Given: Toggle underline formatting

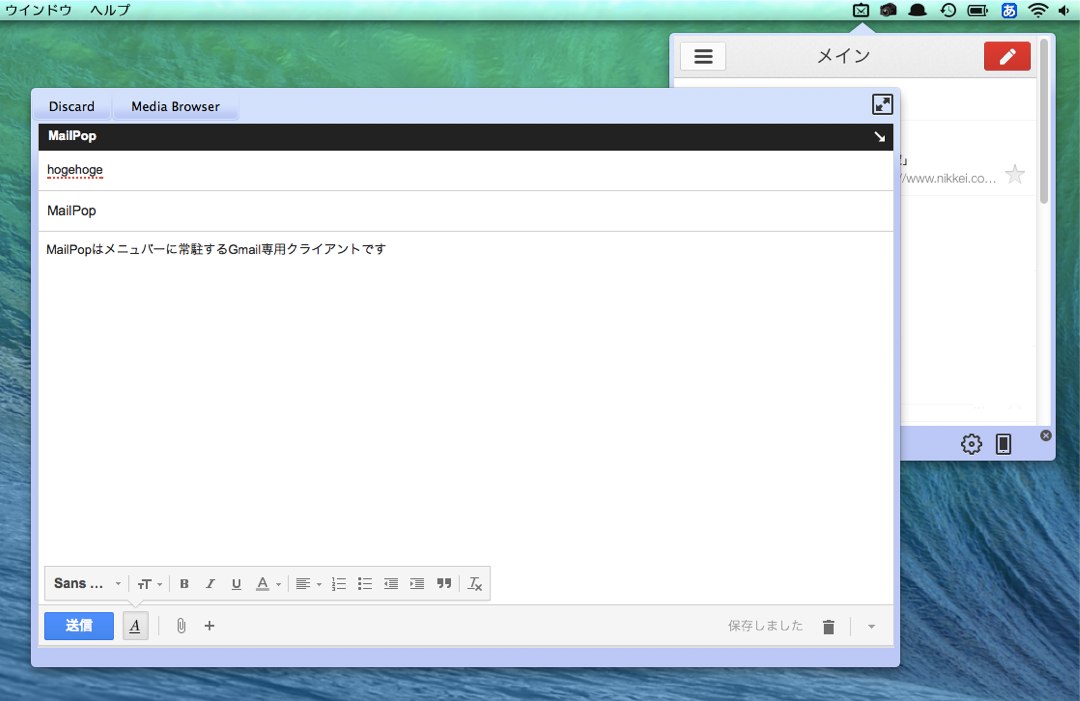Looking at the screenshot, I should click(236, 584).
